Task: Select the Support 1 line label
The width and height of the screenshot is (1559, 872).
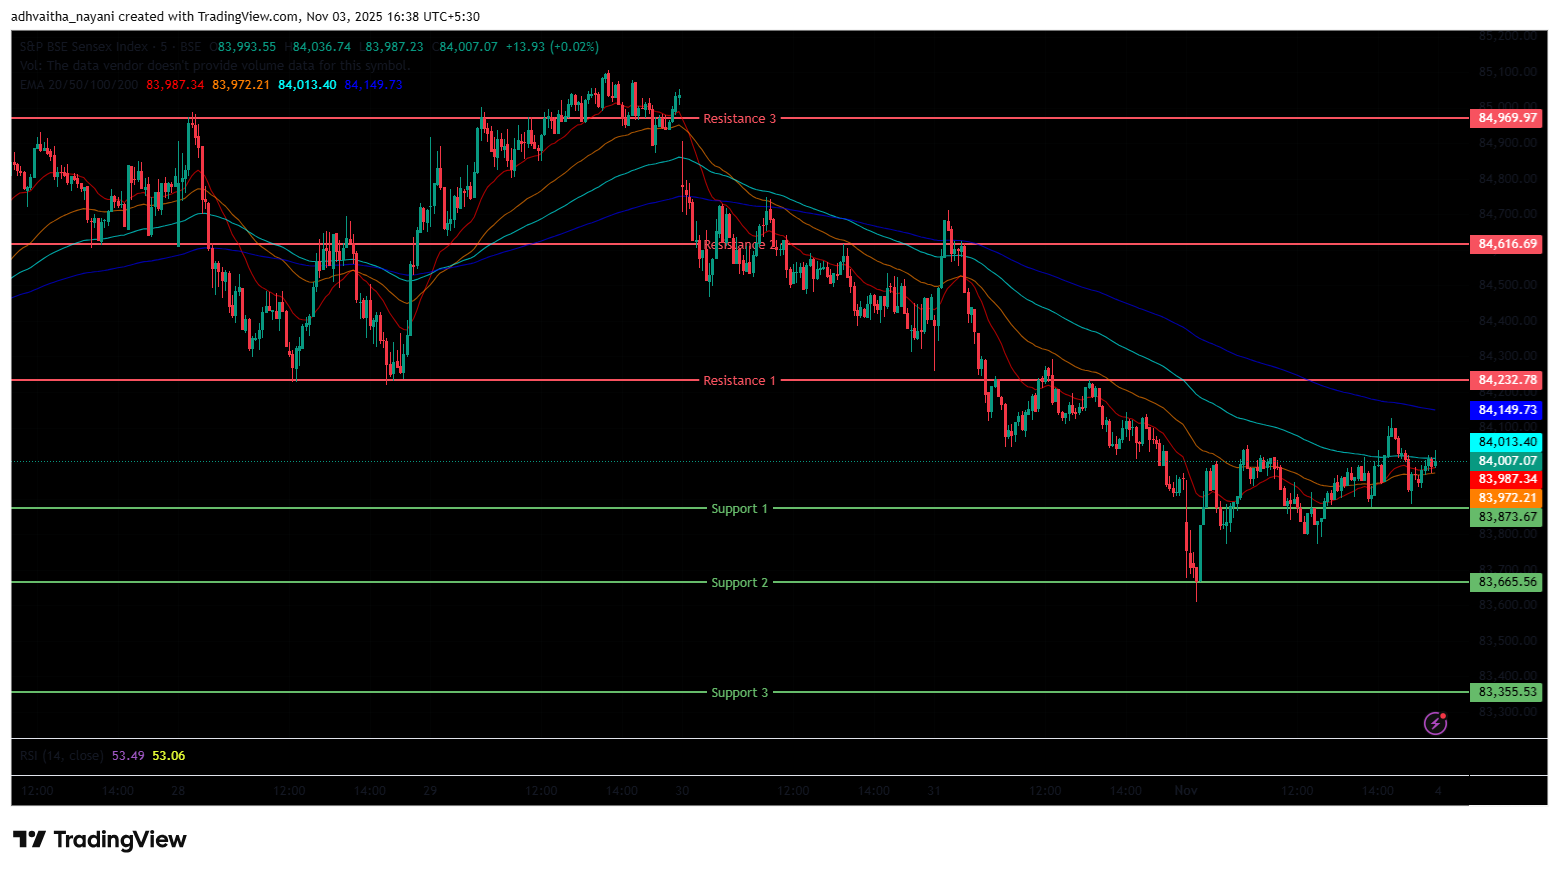Action: click(x=739, y=509)
